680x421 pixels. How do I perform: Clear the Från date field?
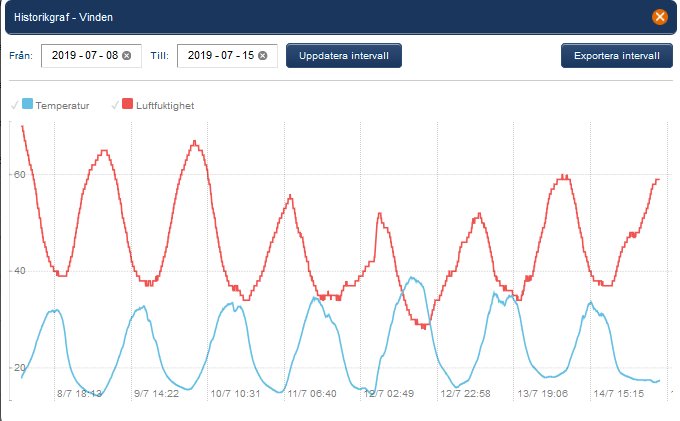[x=126, y=55]
